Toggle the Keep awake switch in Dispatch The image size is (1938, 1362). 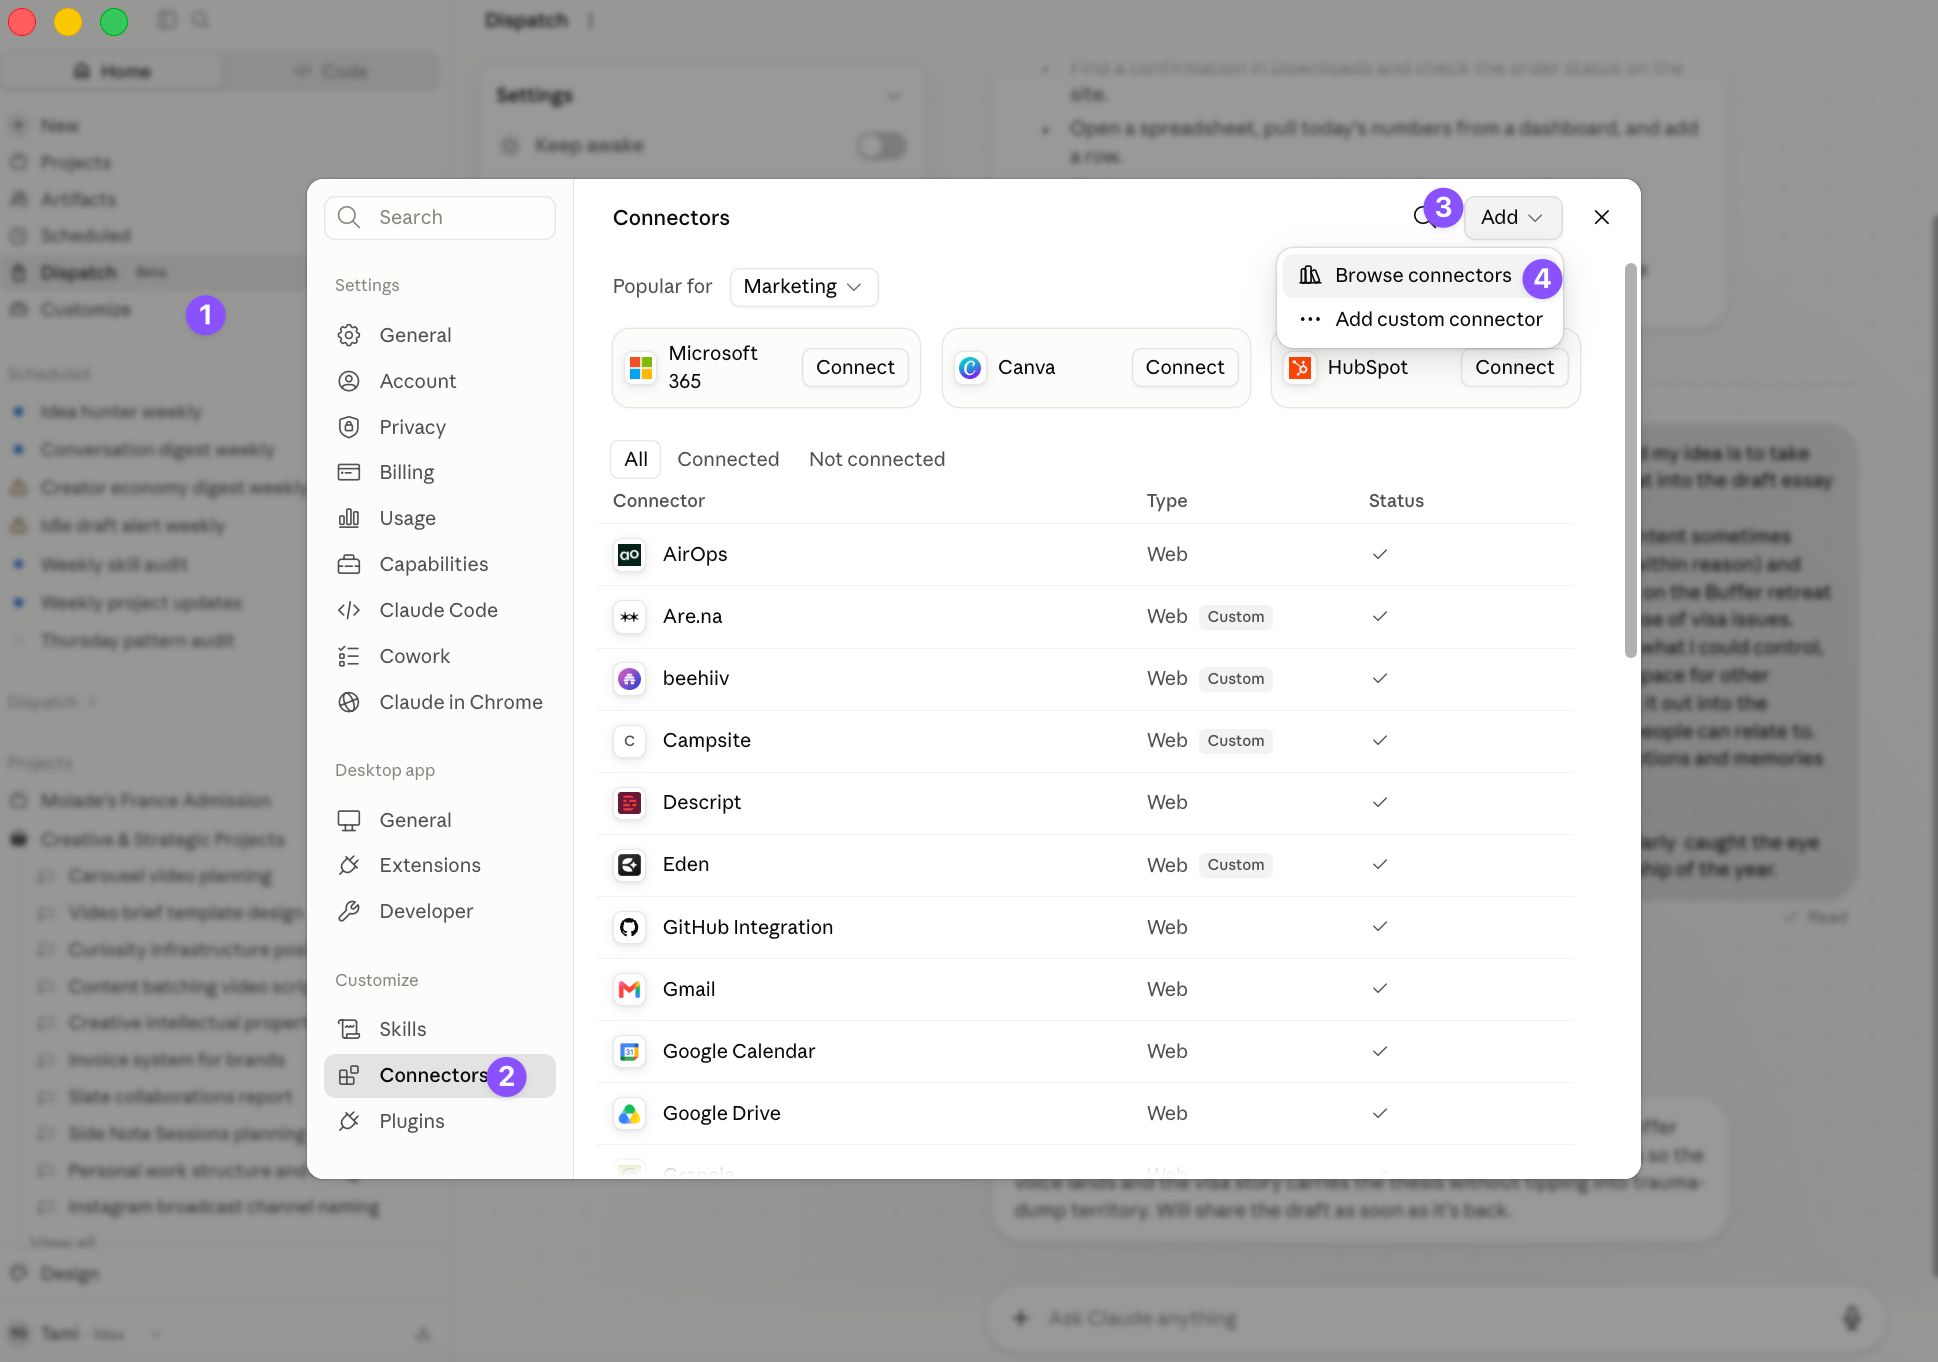(x=881, y=146)
